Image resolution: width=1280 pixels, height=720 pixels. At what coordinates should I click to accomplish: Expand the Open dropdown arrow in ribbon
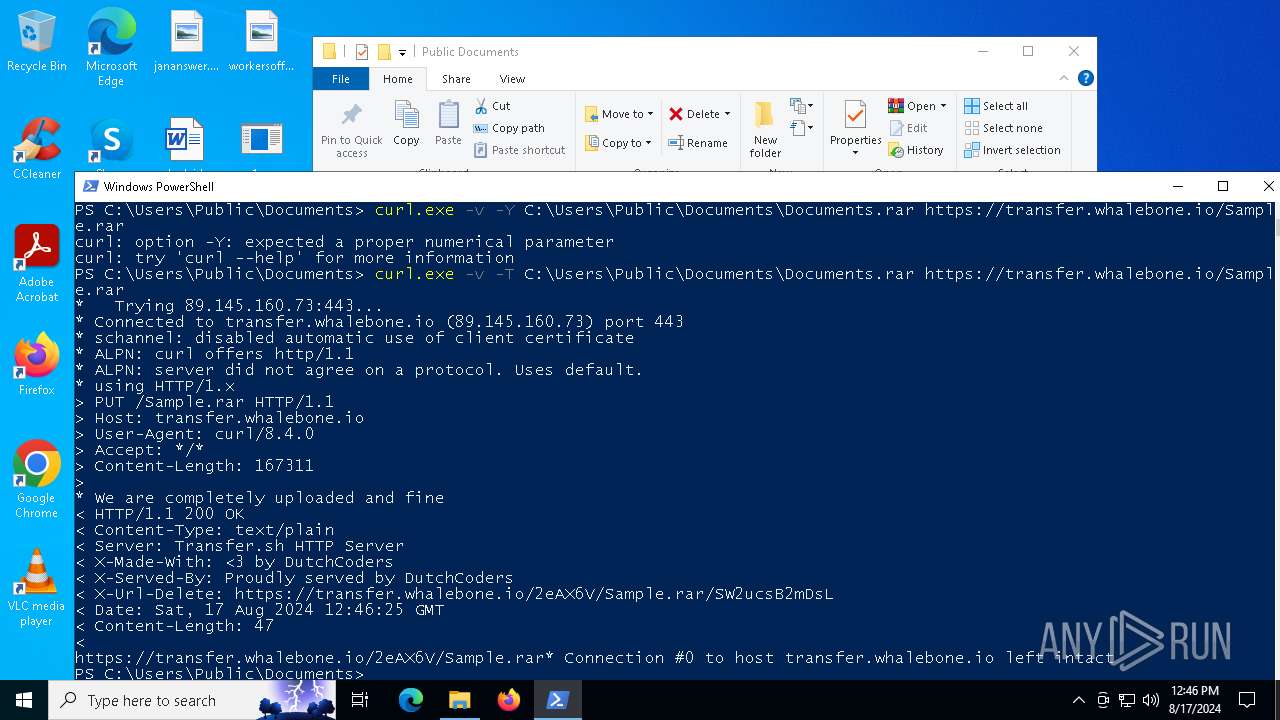tap(943, 106)
